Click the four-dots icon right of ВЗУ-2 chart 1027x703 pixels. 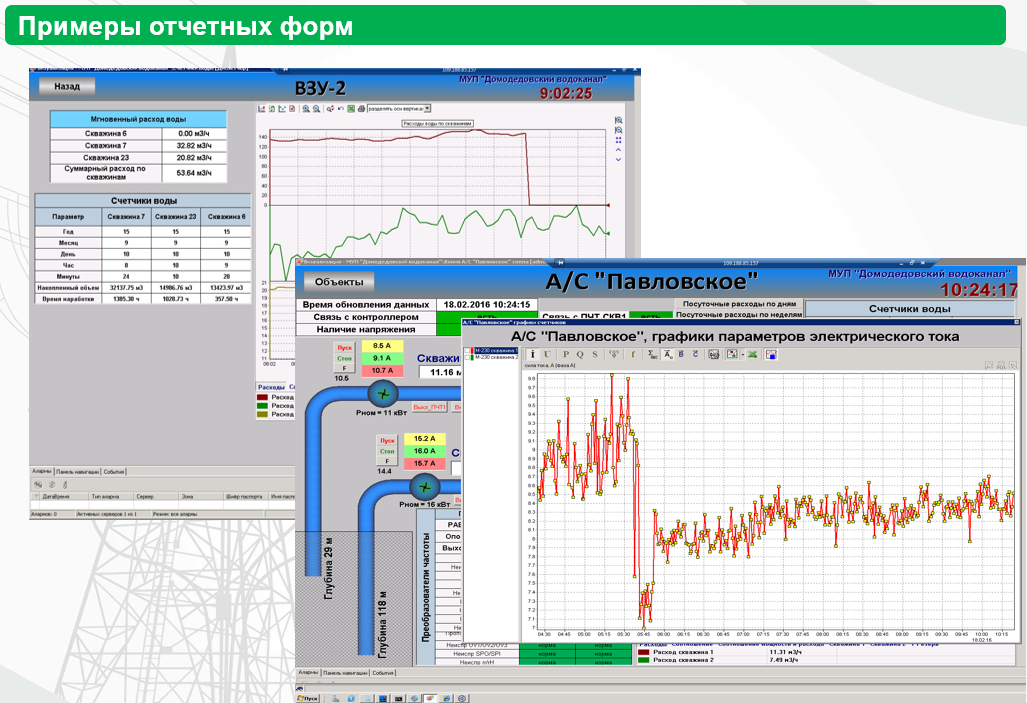(x=618, y=140)
